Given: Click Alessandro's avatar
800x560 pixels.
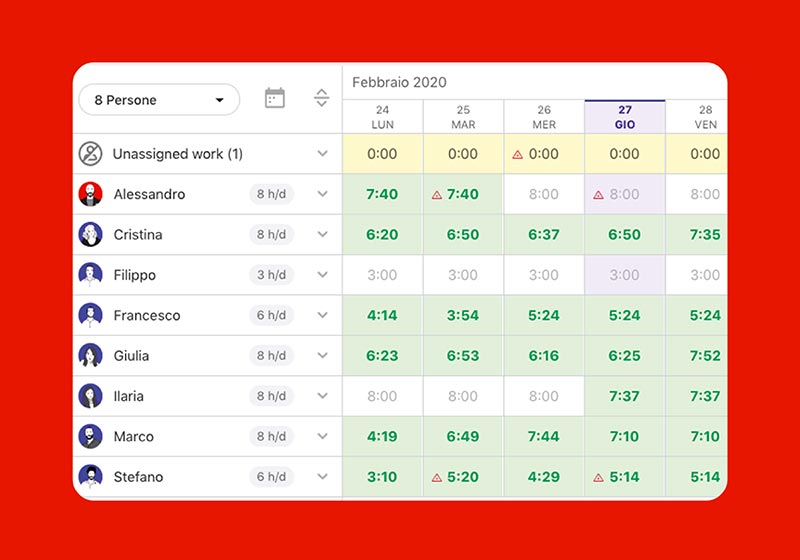Looking at the screenshot, I should 91,194.
